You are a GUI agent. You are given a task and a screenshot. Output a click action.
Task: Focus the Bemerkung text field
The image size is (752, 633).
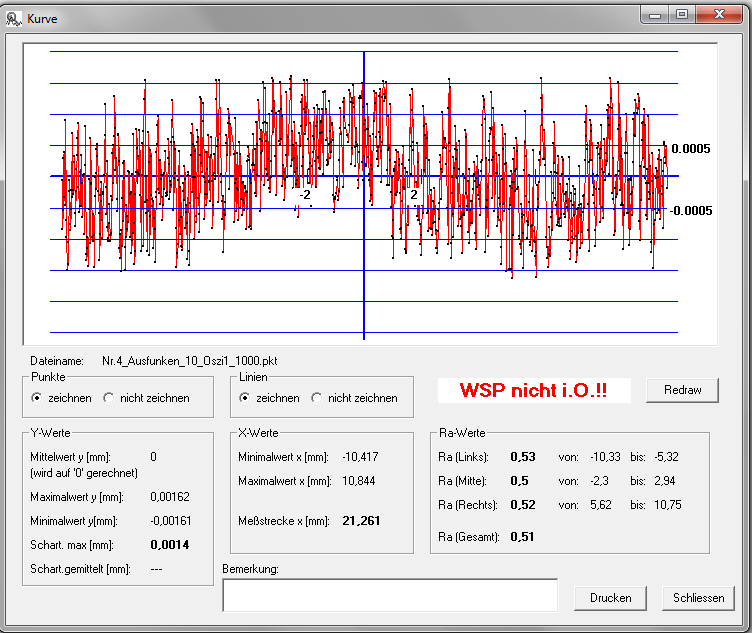coord(389,594)
